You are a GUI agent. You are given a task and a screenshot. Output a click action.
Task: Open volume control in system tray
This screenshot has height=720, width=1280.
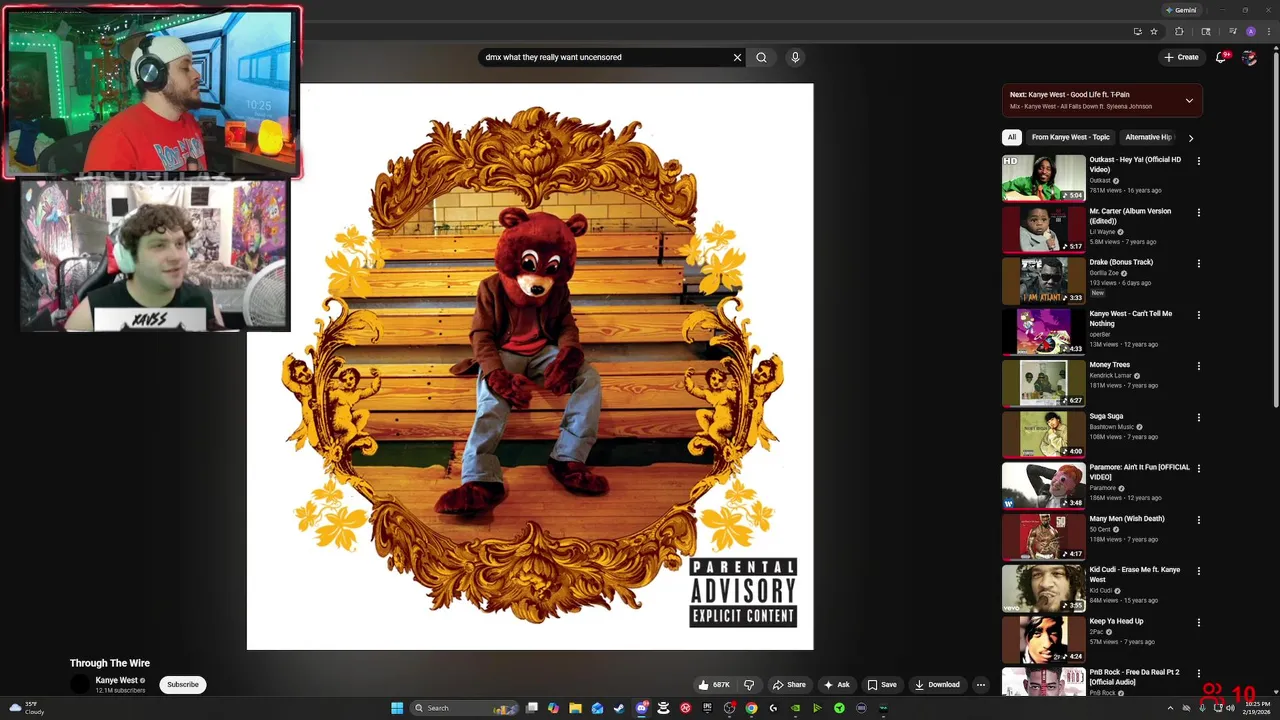click(1230, 708)
